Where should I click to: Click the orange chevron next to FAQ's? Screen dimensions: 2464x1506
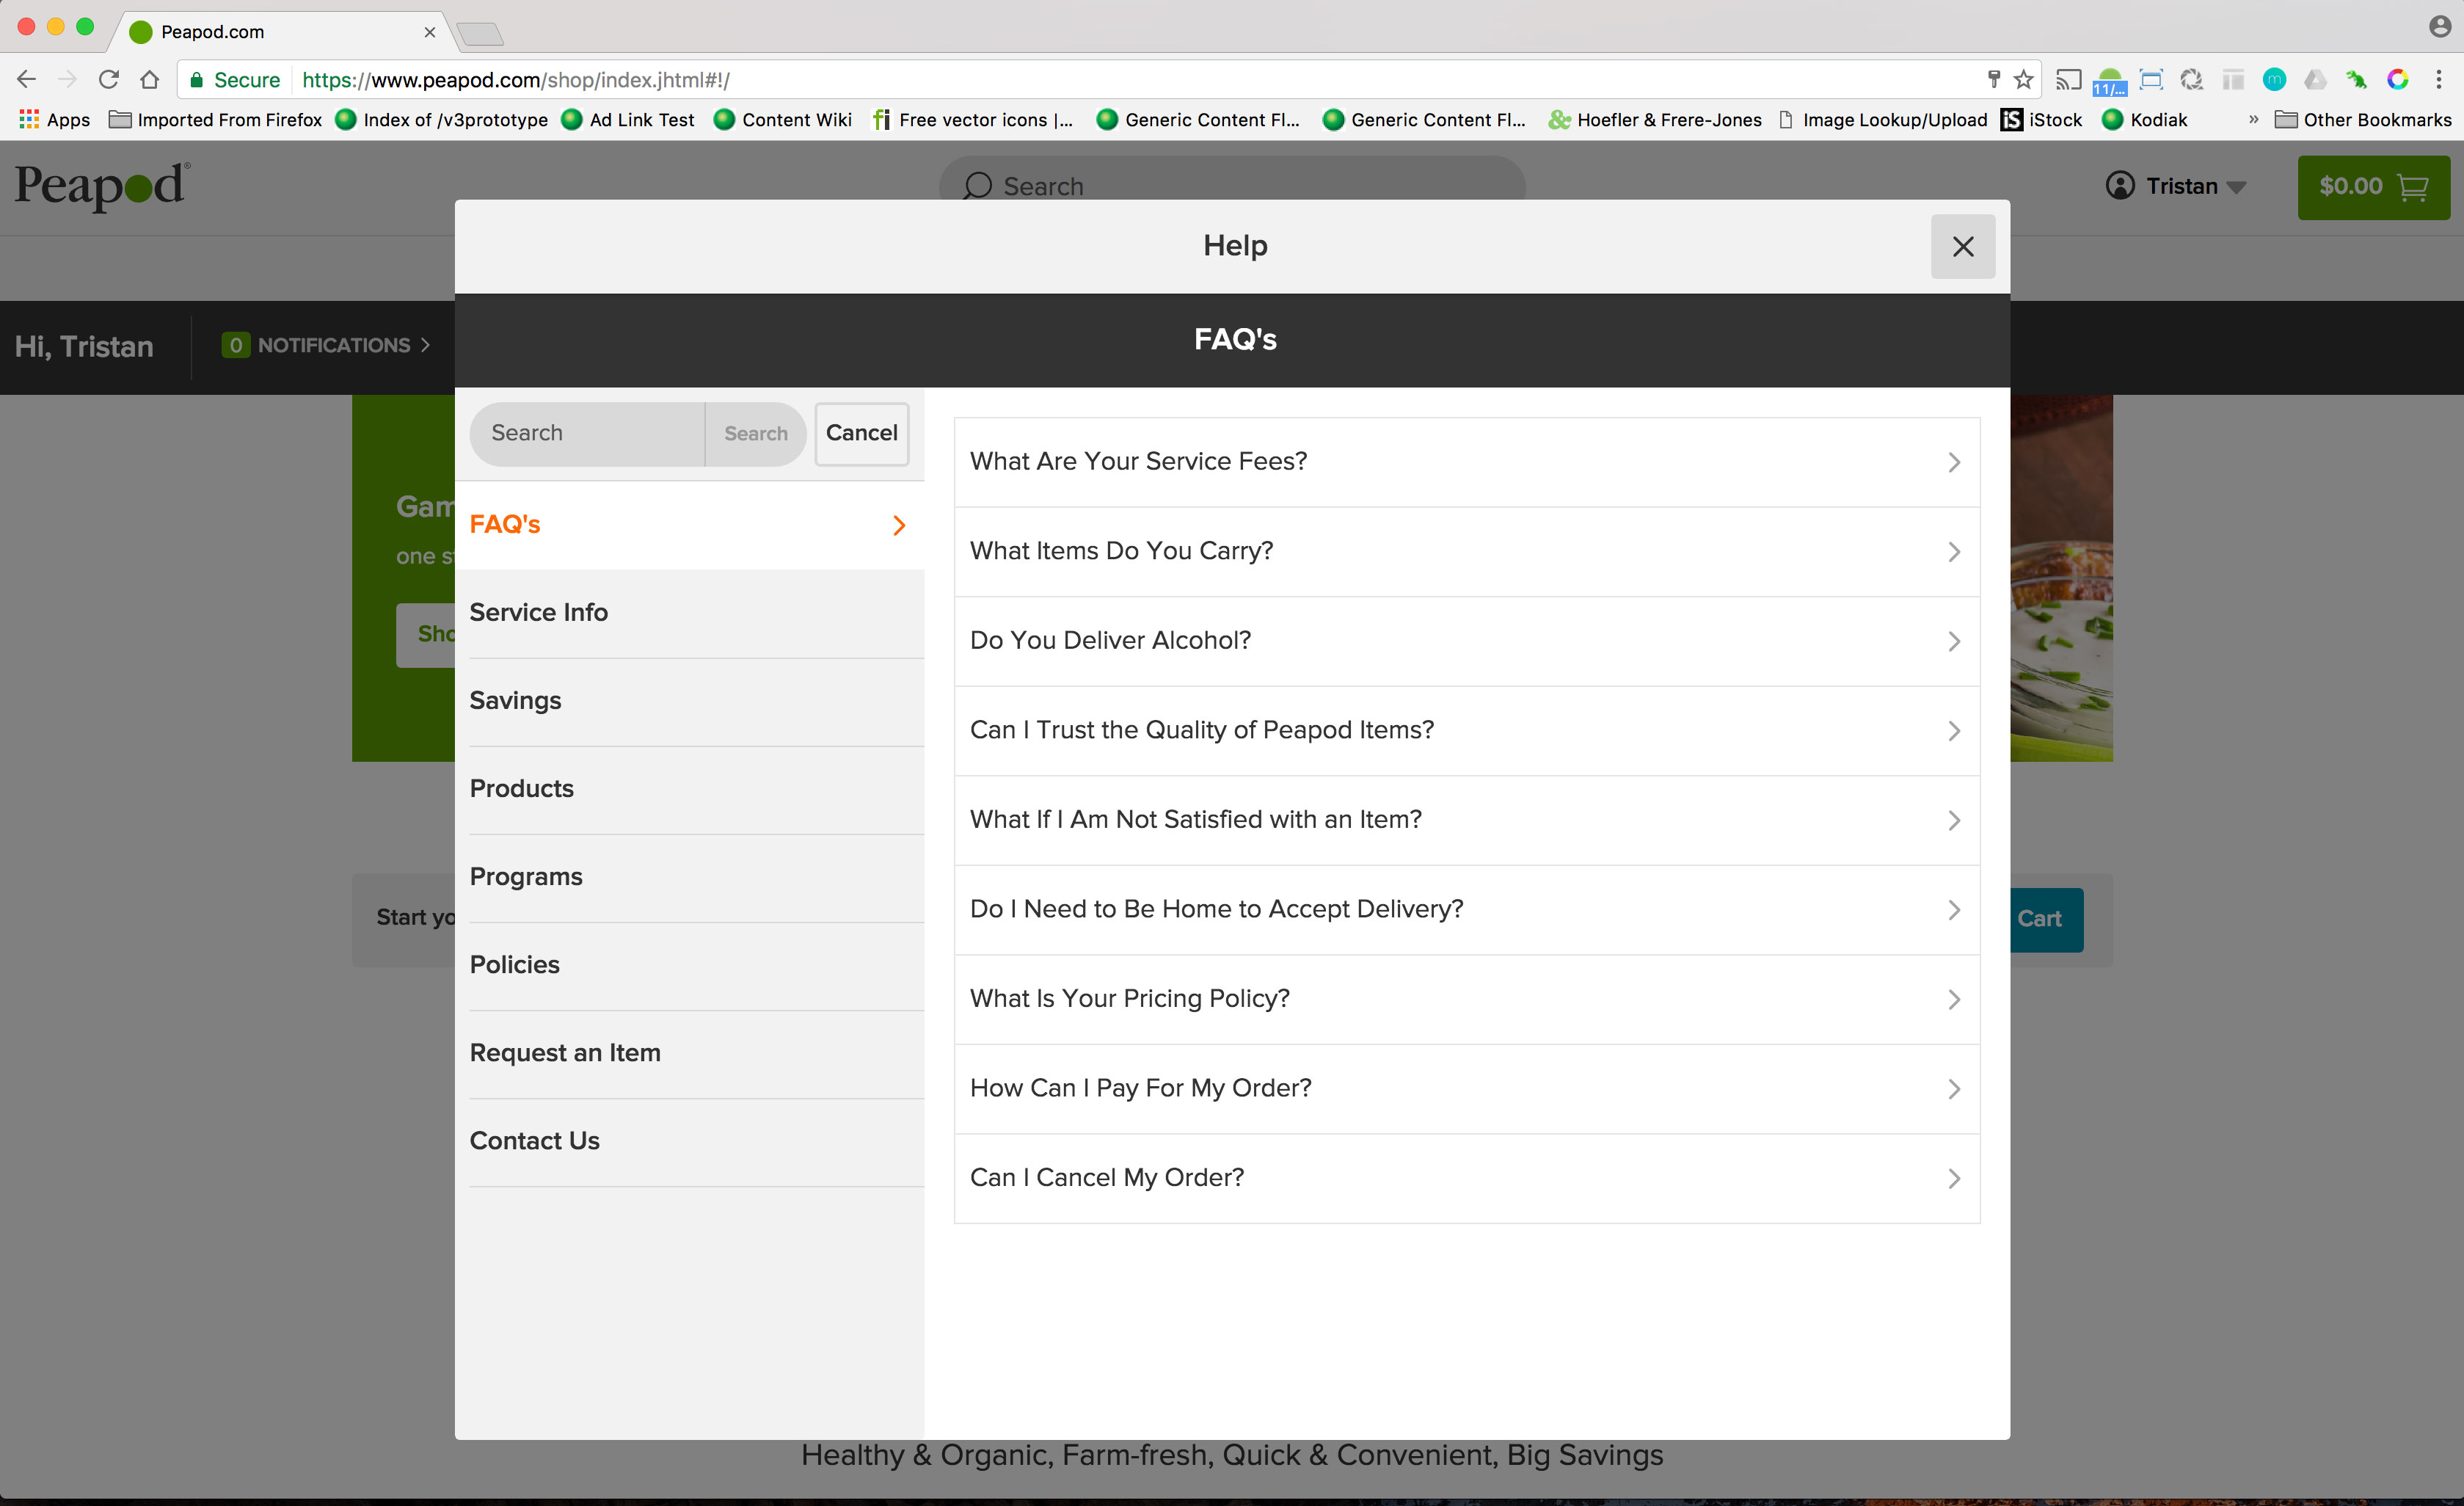(899, 525)
